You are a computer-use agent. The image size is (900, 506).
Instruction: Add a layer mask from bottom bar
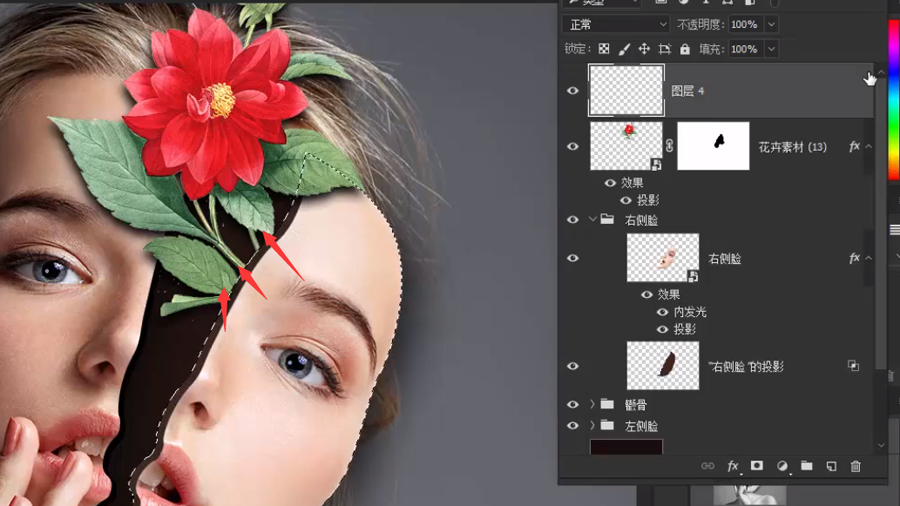pos(757,466)
